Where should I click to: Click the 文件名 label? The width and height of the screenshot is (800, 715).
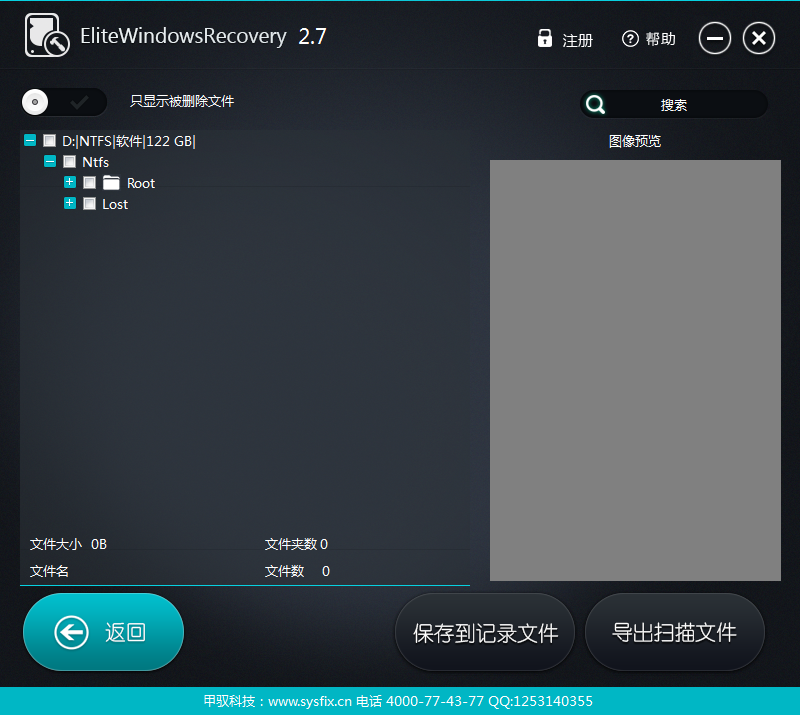pos(49,571)
